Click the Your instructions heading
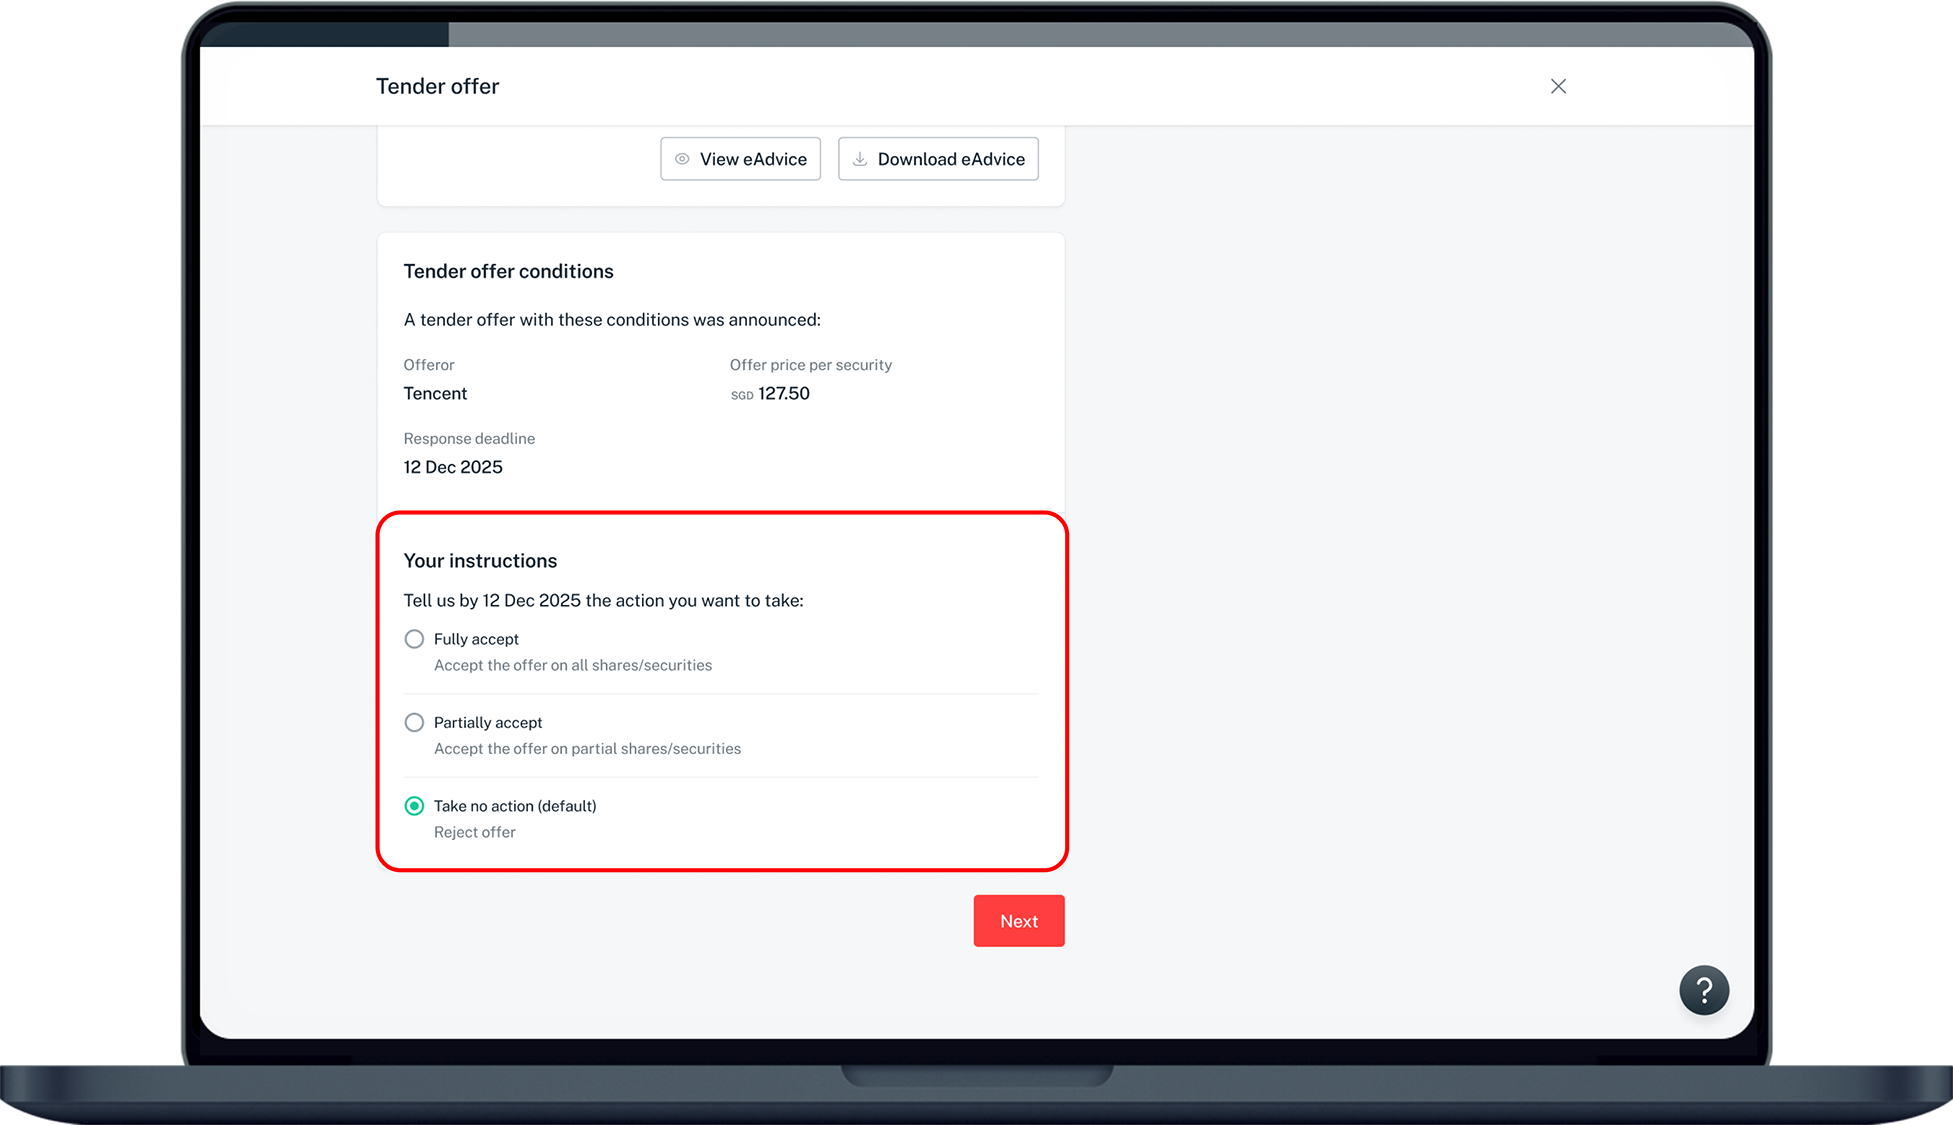The image size is (1953, 1125). pos(480,561)
